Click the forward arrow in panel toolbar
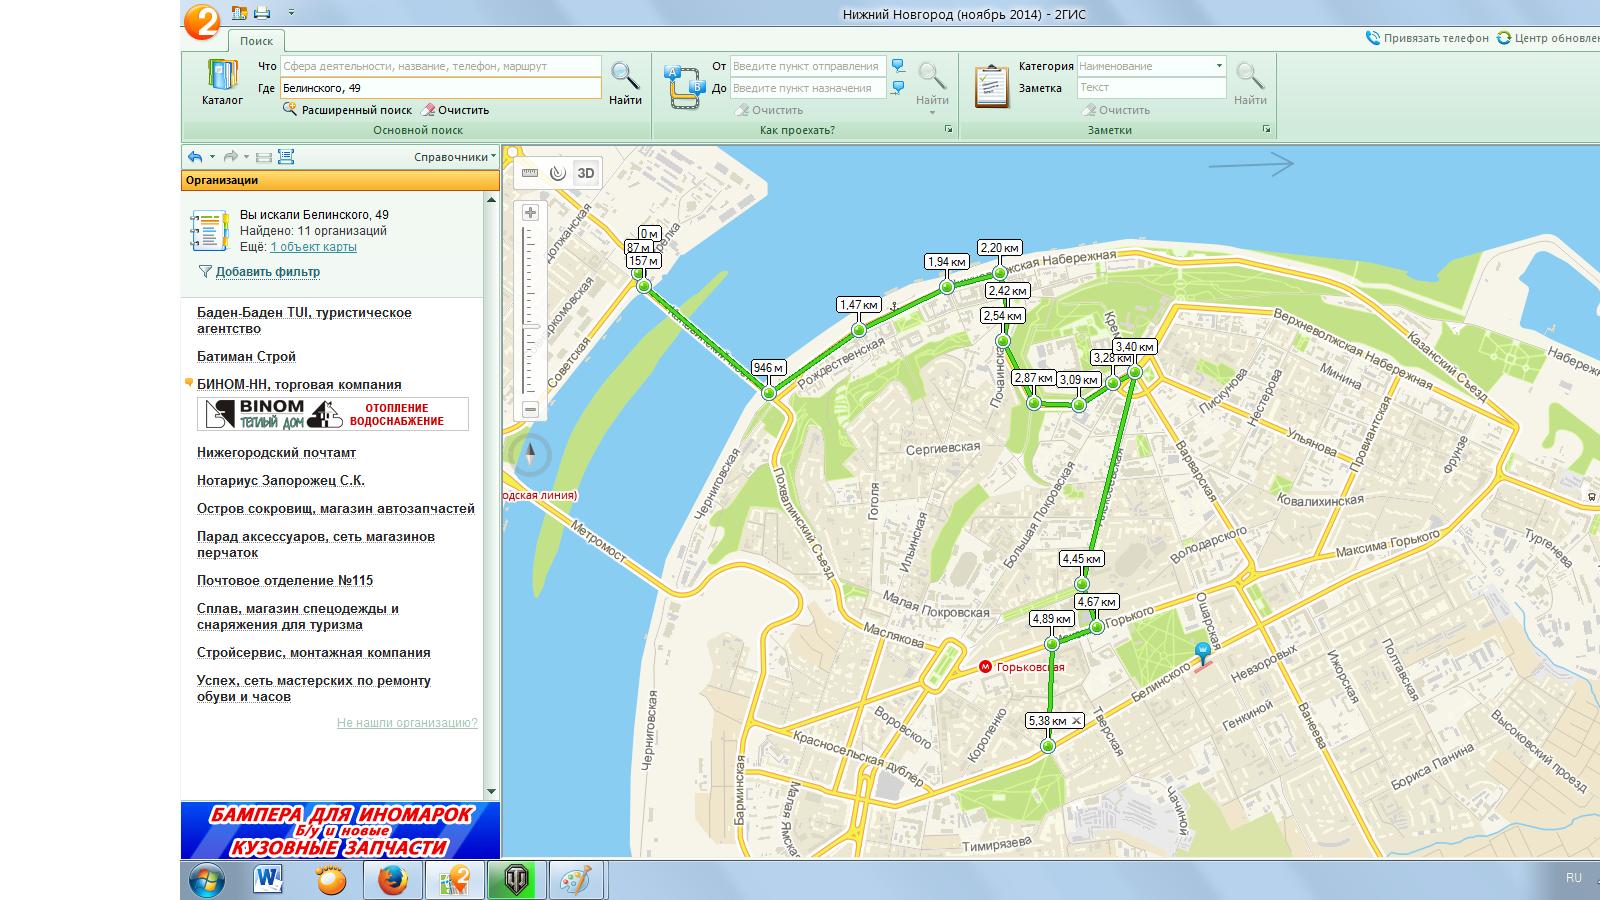The image size is (1600, 900). (x=230, y=157)
